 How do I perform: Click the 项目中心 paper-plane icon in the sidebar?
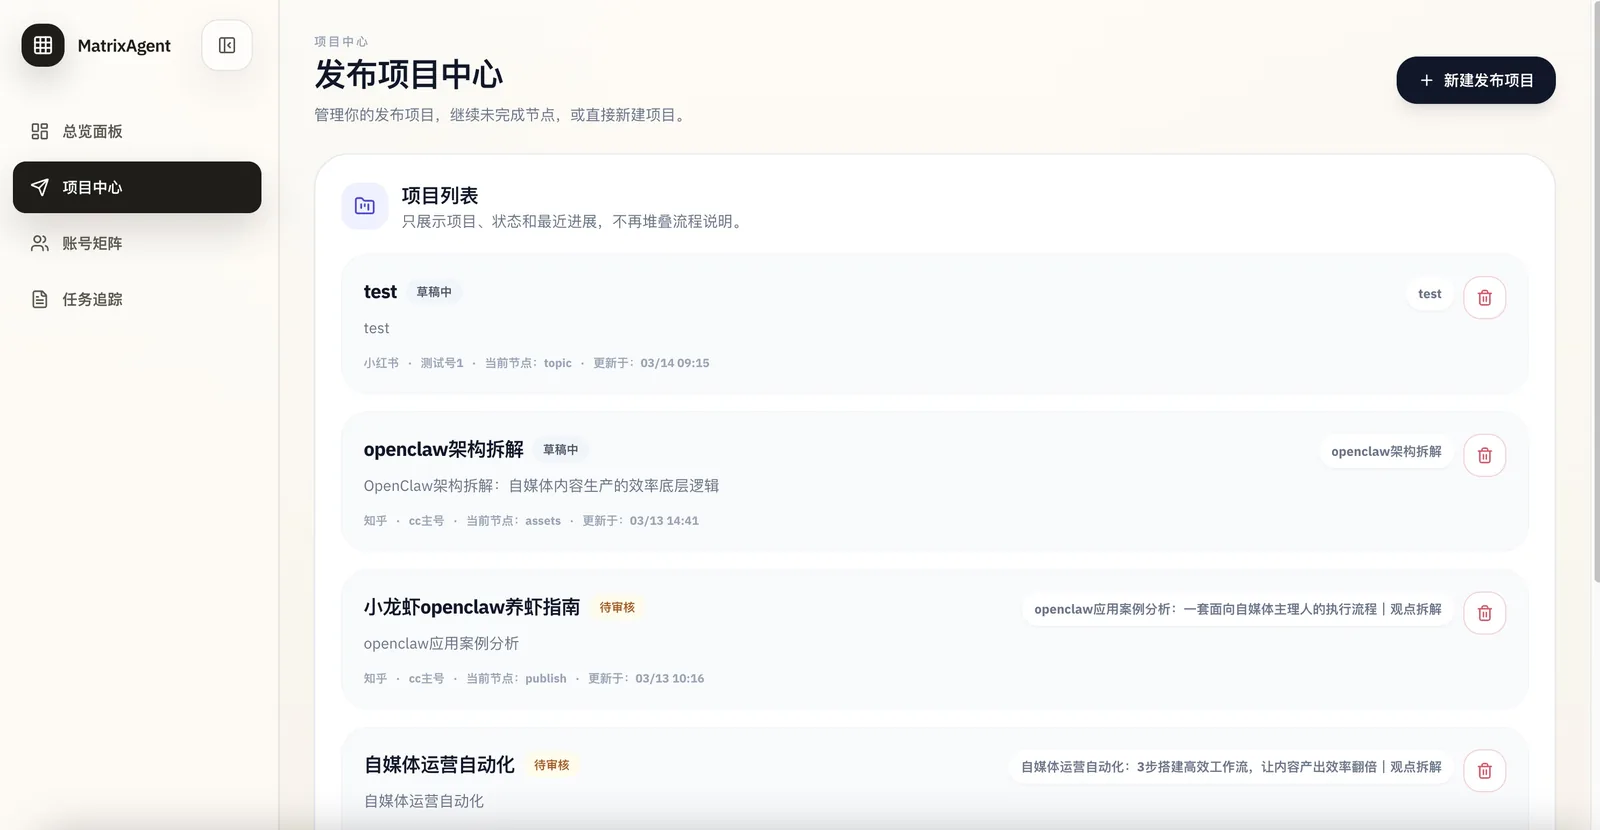40,187
